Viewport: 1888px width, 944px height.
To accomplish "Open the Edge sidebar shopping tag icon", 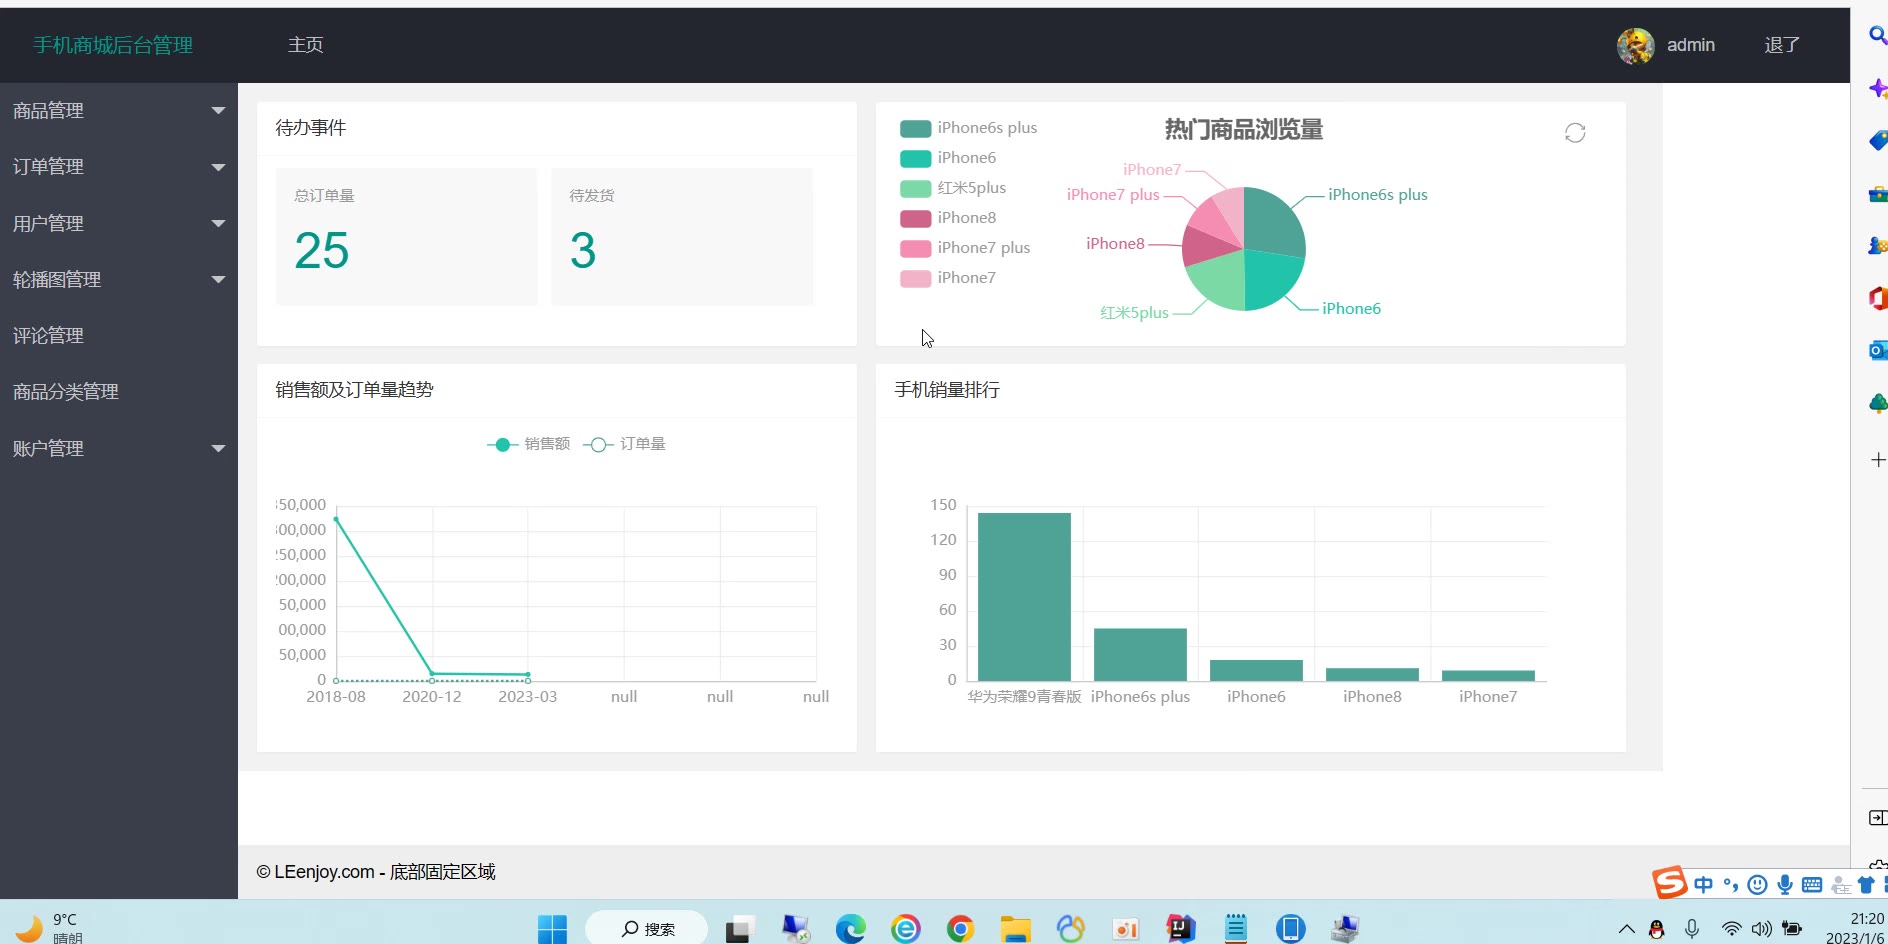I will pyautogui.click(x=1877, y=140).
